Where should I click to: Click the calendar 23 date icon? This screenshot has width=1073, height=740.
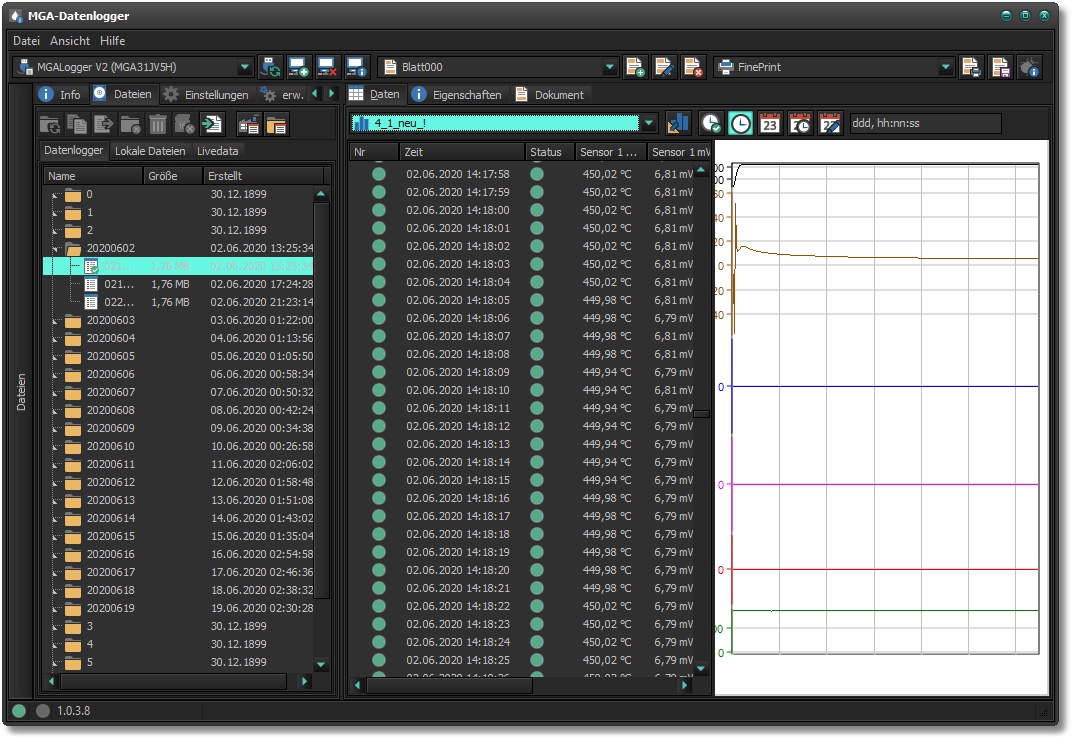pyautogui.click(x=770, y=123)
